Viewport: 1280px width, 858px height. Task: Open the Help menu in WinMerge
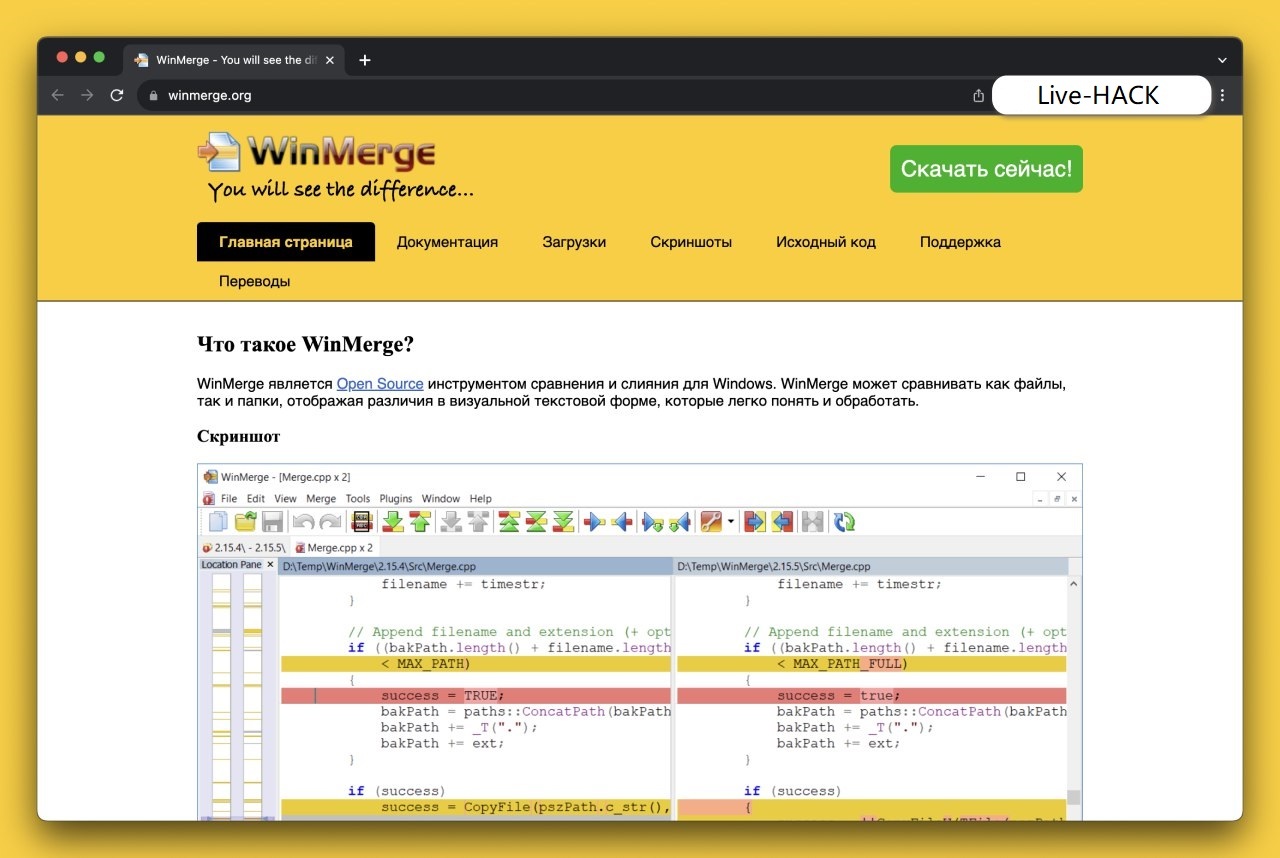pyautogui.click(x=481, y=498)
